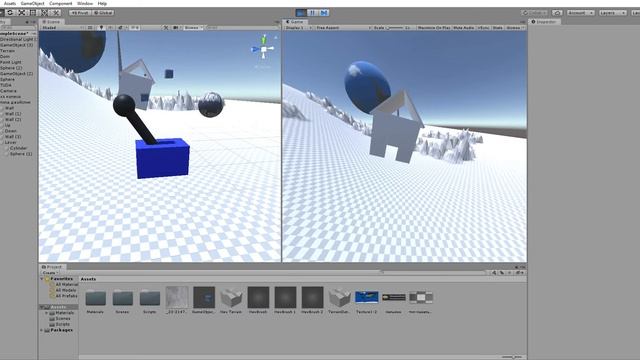Click the Scene view search field
The height and width of the screenshot is (360, 640).
[242, 28]
